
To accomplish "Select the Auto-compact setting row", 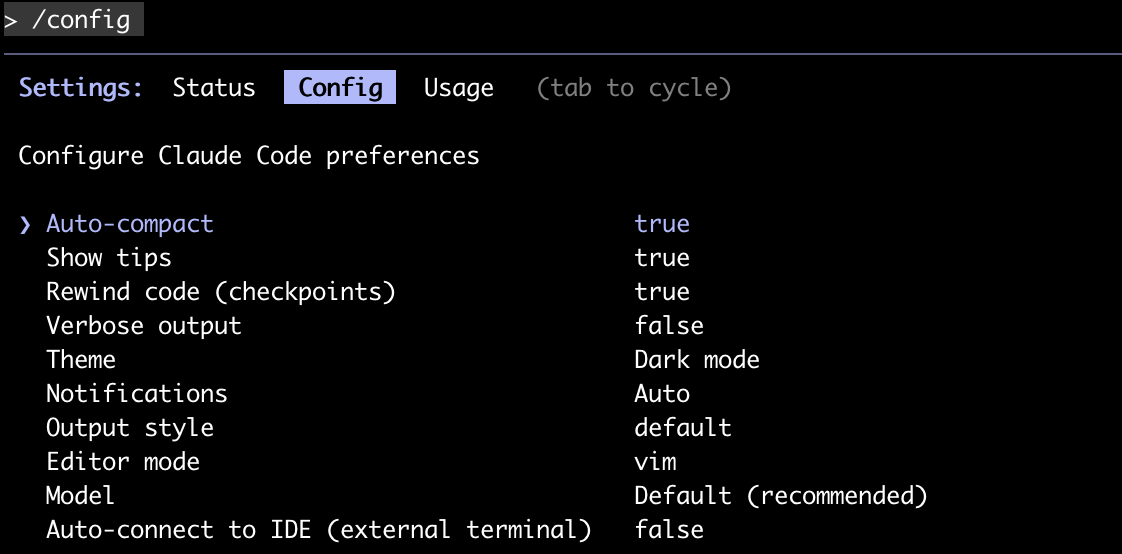I will pos(354,223).
